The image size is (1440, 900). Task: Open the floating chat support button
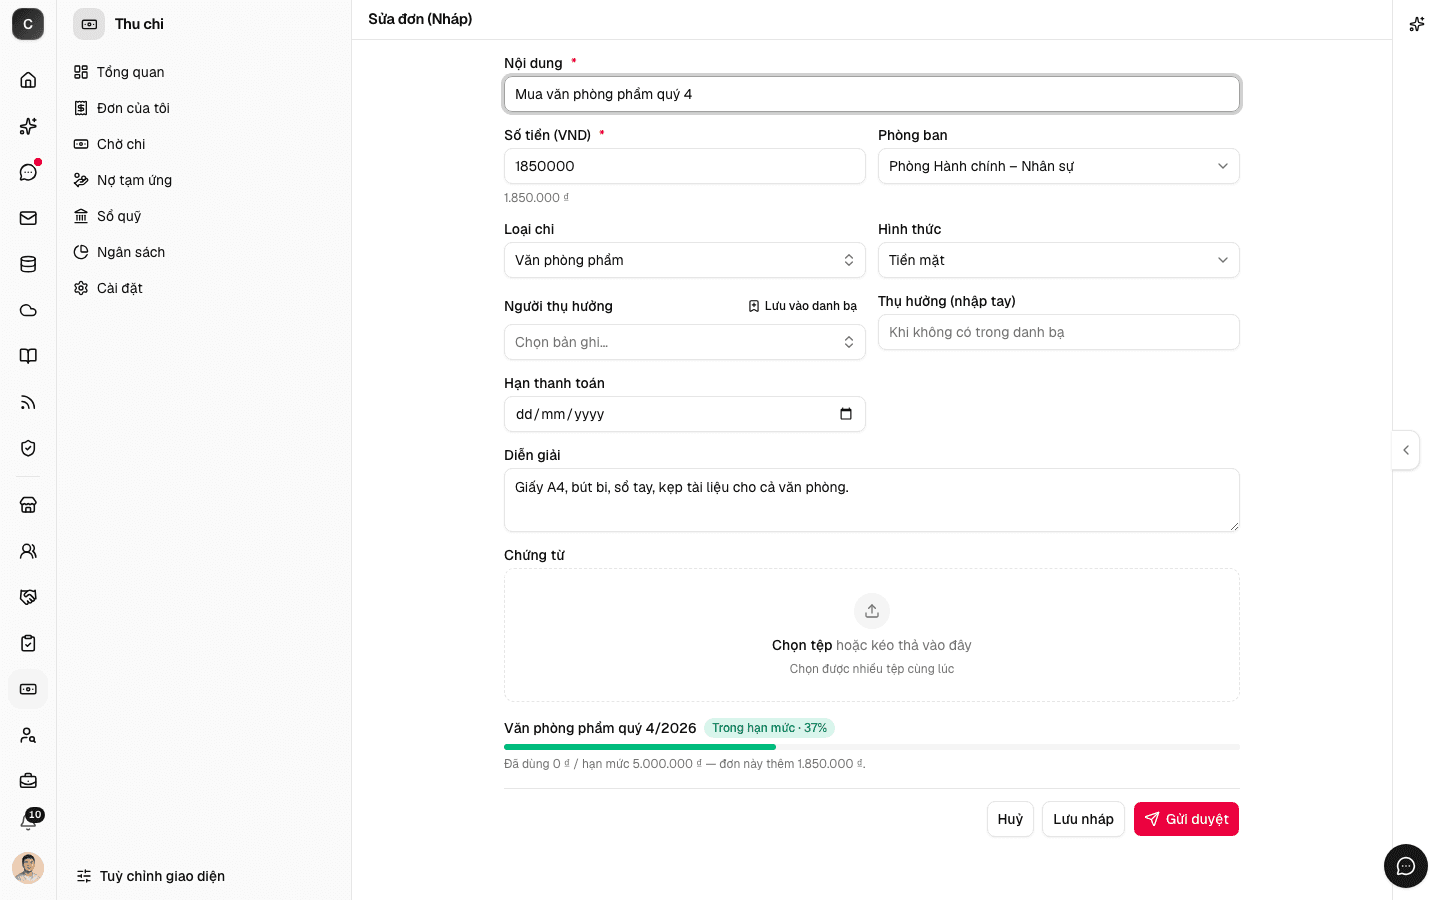point(1406,866)
